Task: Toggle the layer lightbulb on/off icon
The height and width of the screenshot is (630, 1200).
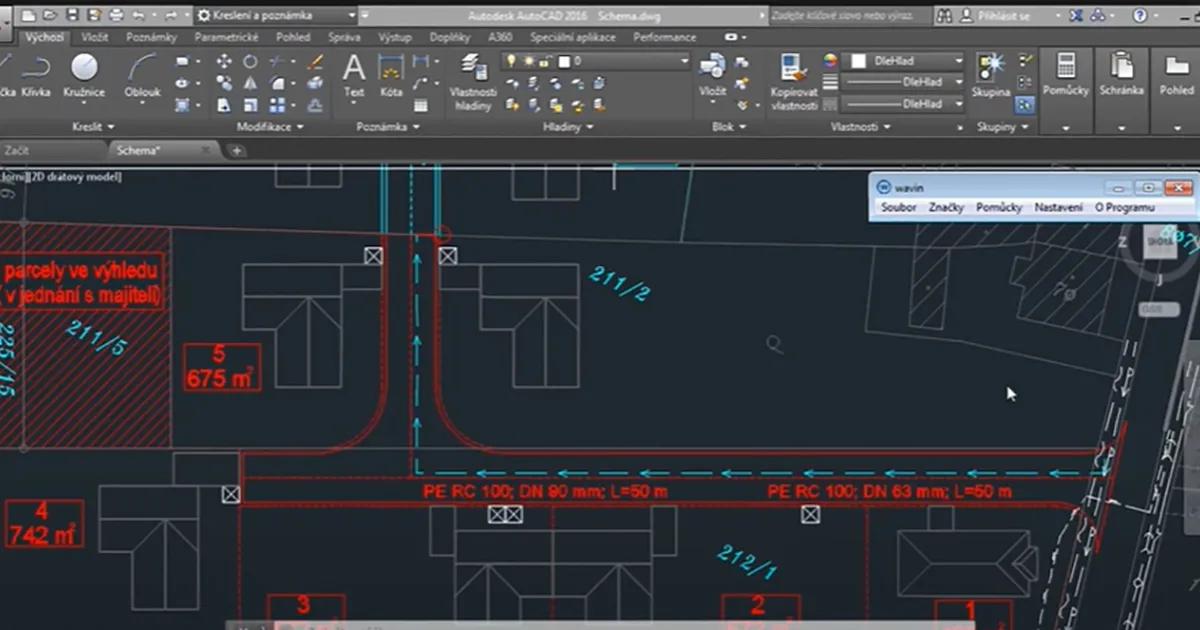Action: pos(512,62)
